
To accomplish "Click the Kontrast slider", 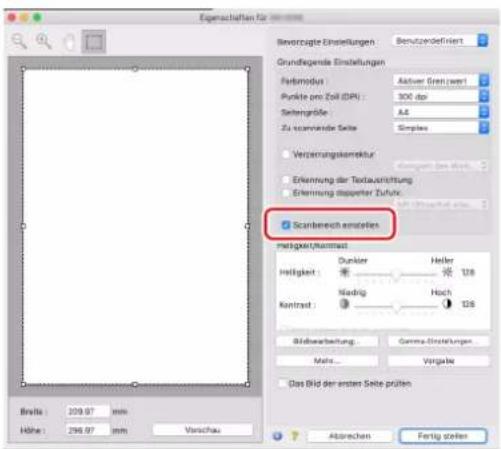I will 396,306.
